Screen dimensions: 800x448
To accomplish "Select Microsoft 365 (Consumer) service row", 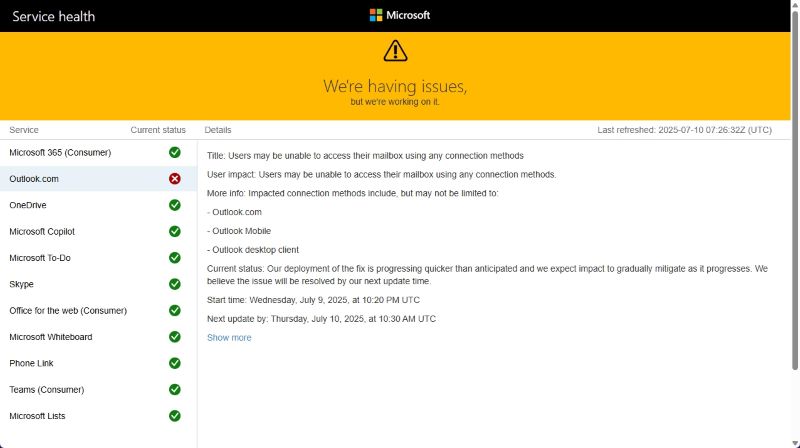I will coord(98,153).
